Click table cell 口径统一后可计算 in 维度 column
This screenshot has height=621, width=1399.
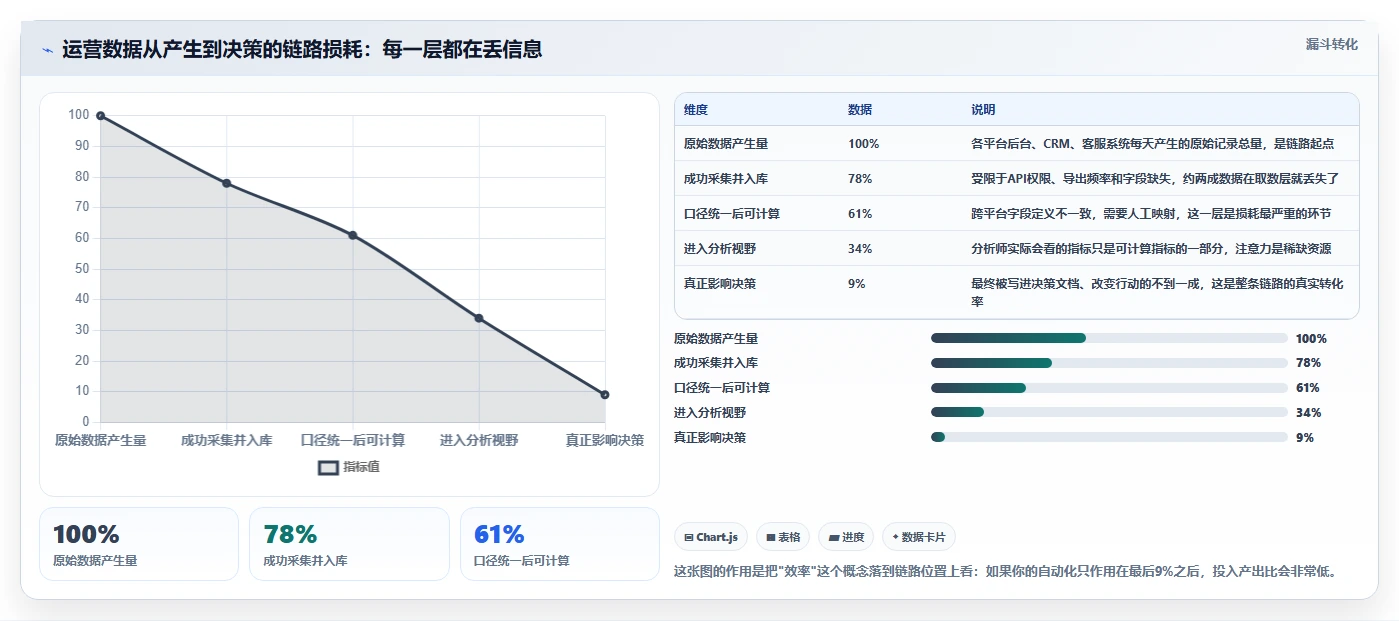(x=732, y=214)
